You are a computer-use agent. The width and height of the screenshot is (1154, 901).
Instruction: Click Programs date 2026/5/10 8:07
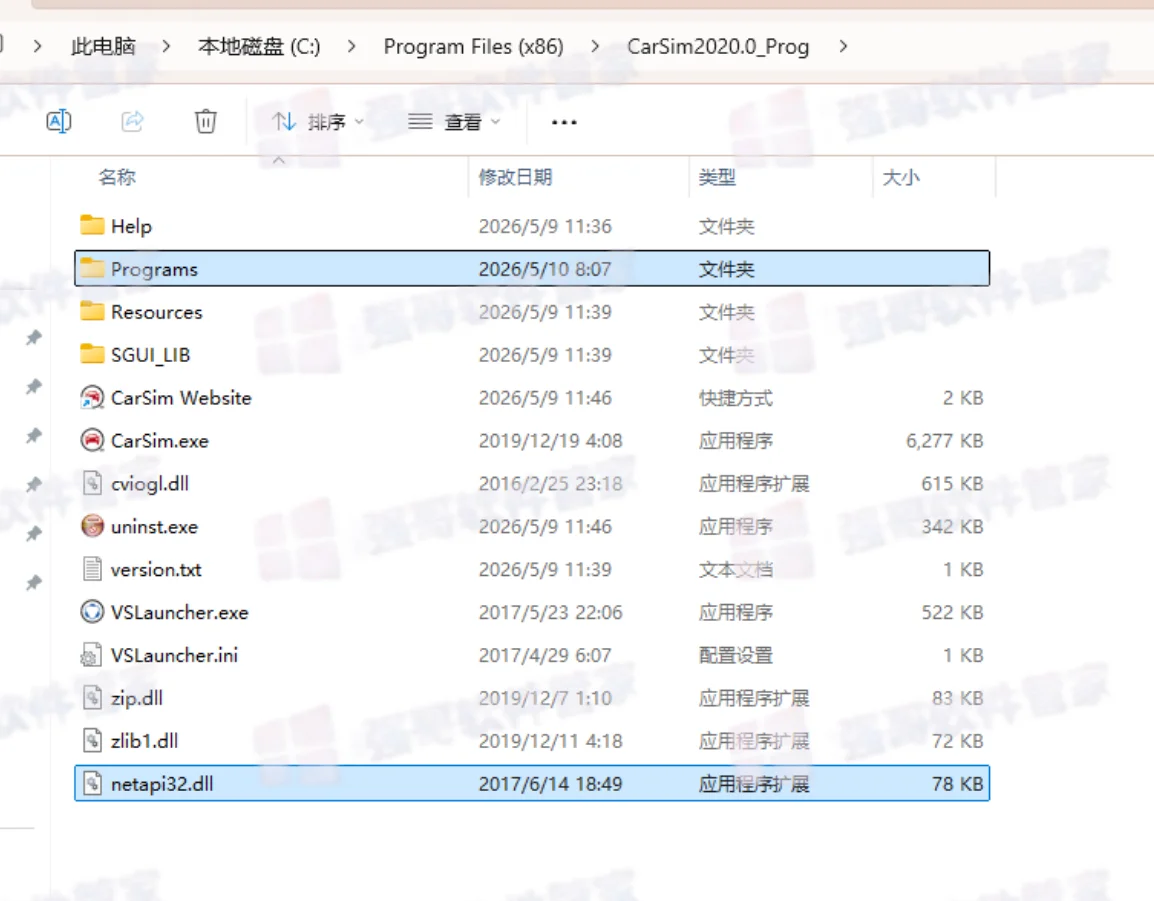(x=545, y=269)
